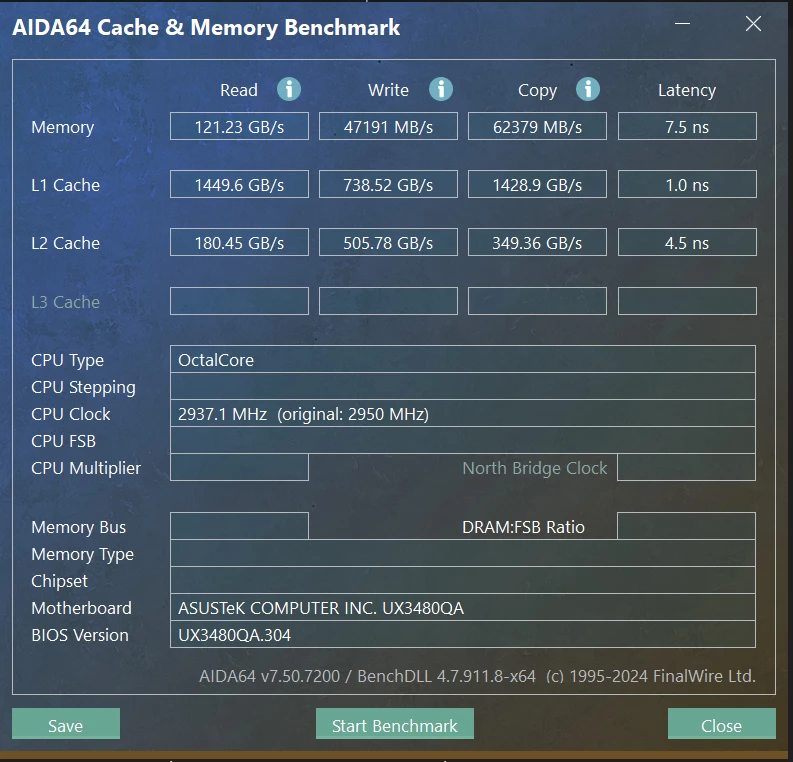Select the Memory copy value 62379 MB/s
Screen dimensions: 793x762
pos(537,126)
